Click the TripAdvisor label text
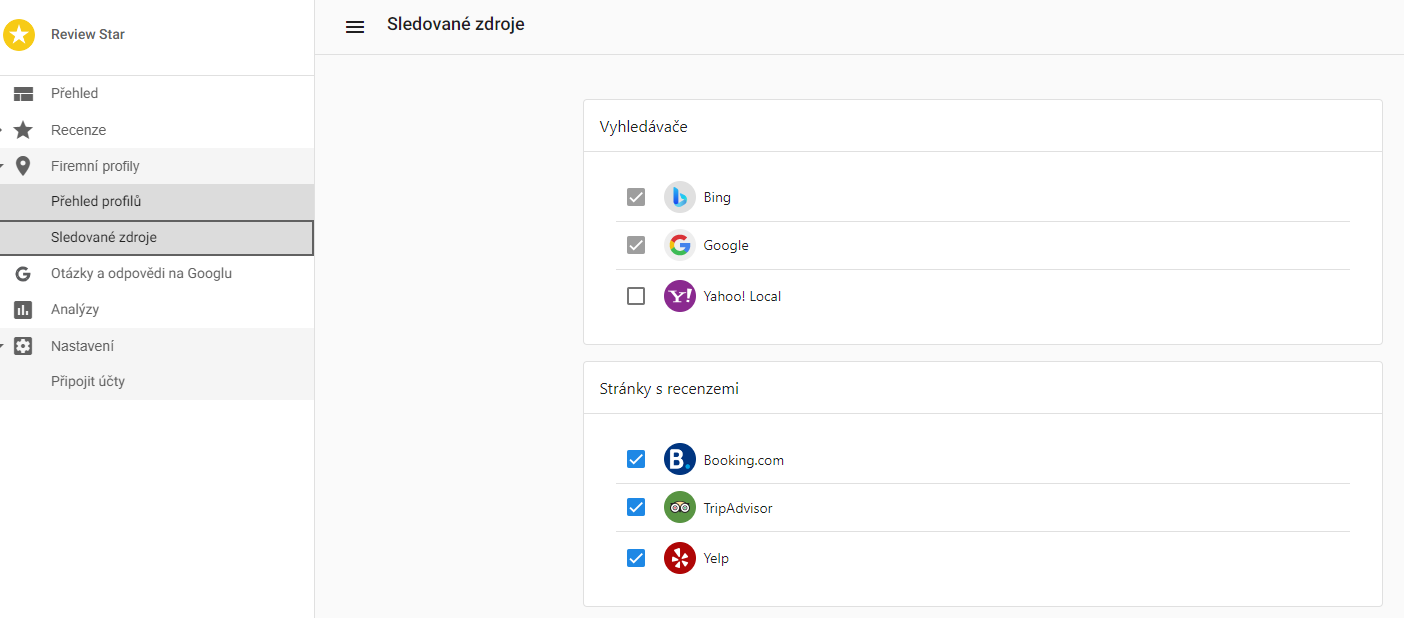 [x=738, y=508]
